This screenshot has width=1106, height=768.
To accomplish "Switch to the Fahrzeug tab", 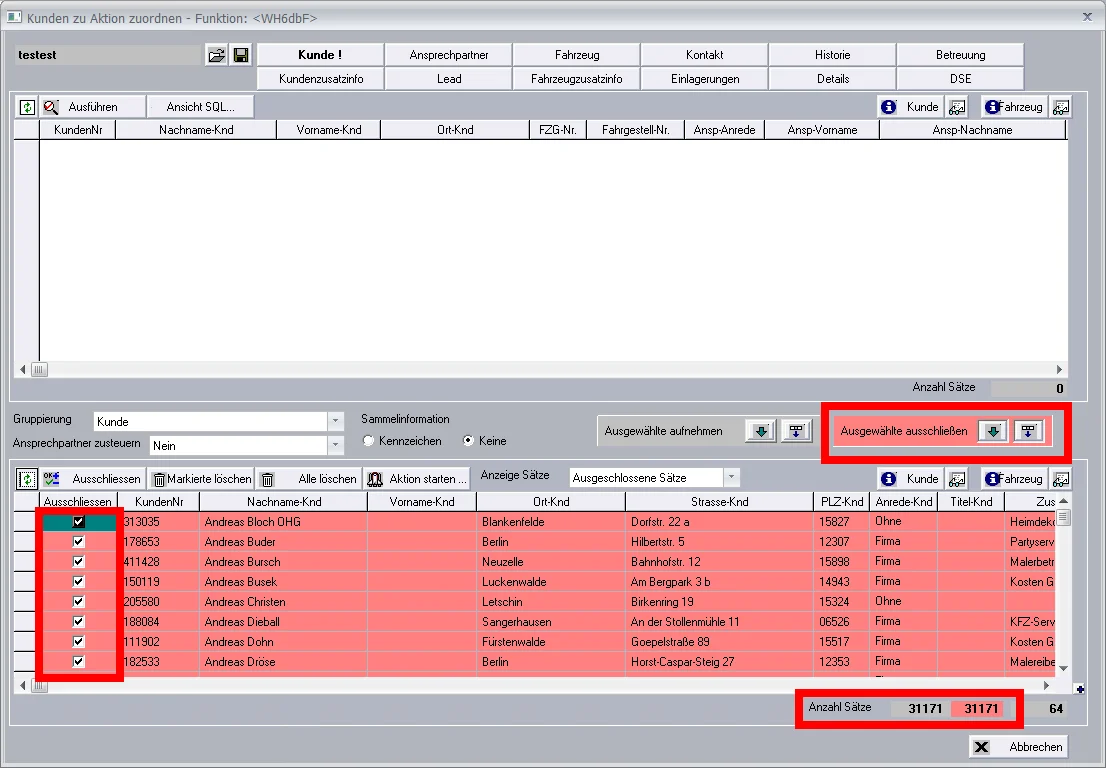I will (x=577, y=55).
